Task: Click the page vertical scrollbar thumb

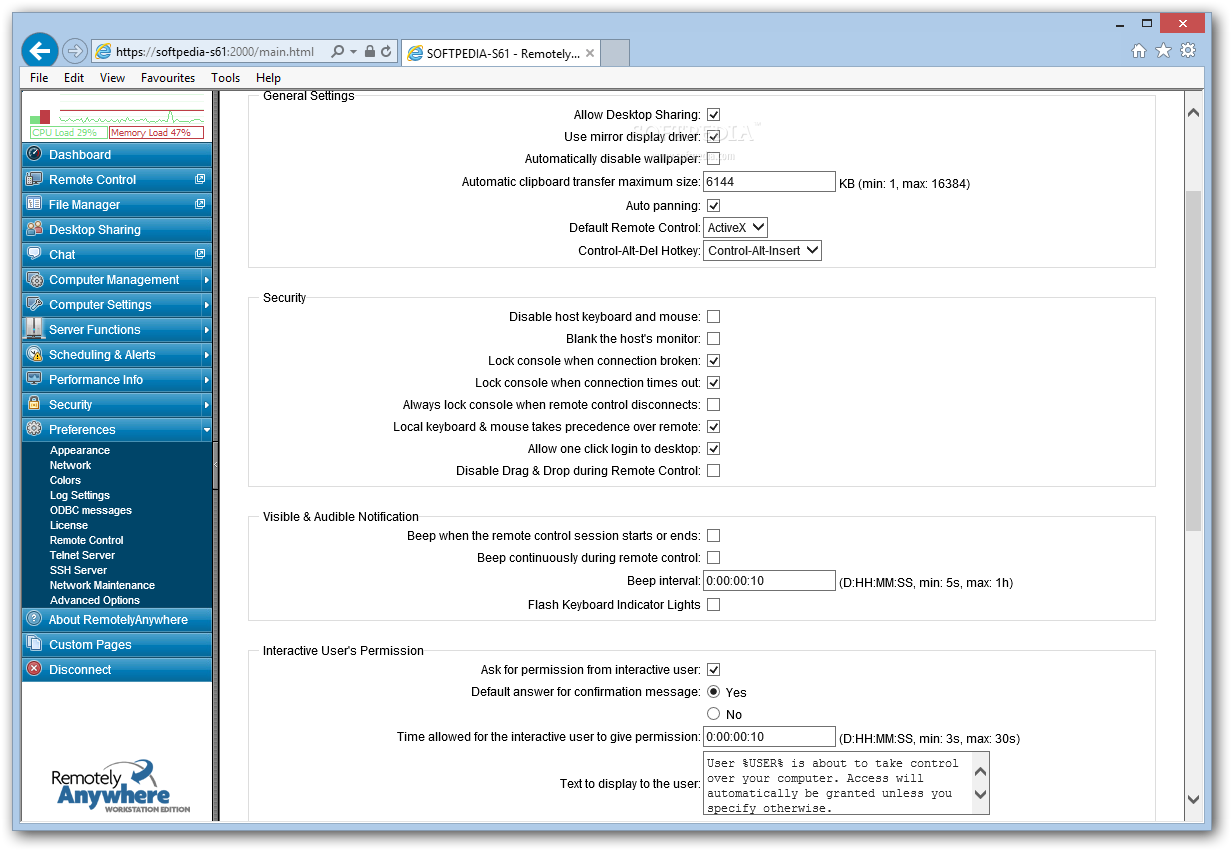Action: tap(1193, 360)
